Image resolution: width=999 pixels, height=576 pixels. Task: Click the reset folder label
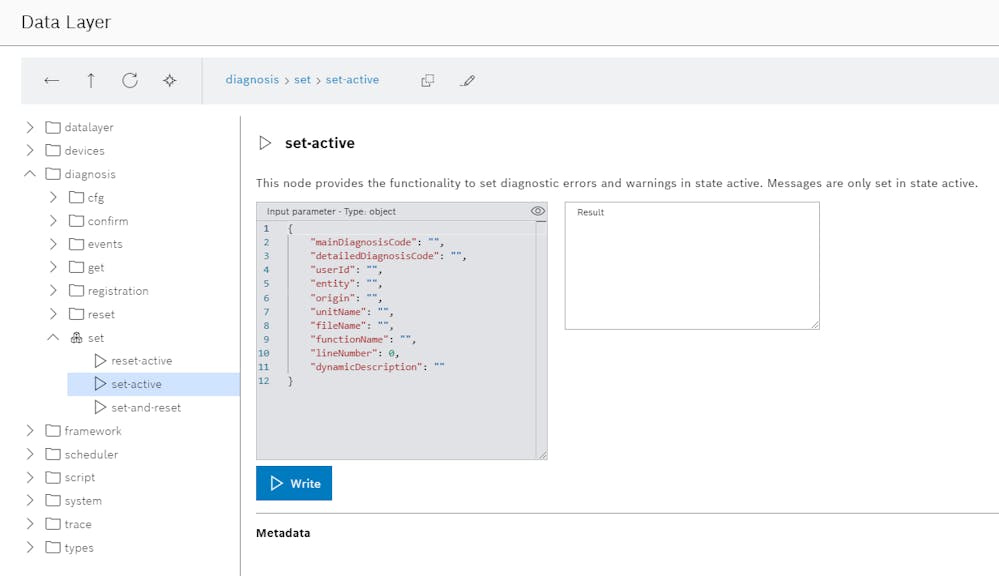point(101,314)
